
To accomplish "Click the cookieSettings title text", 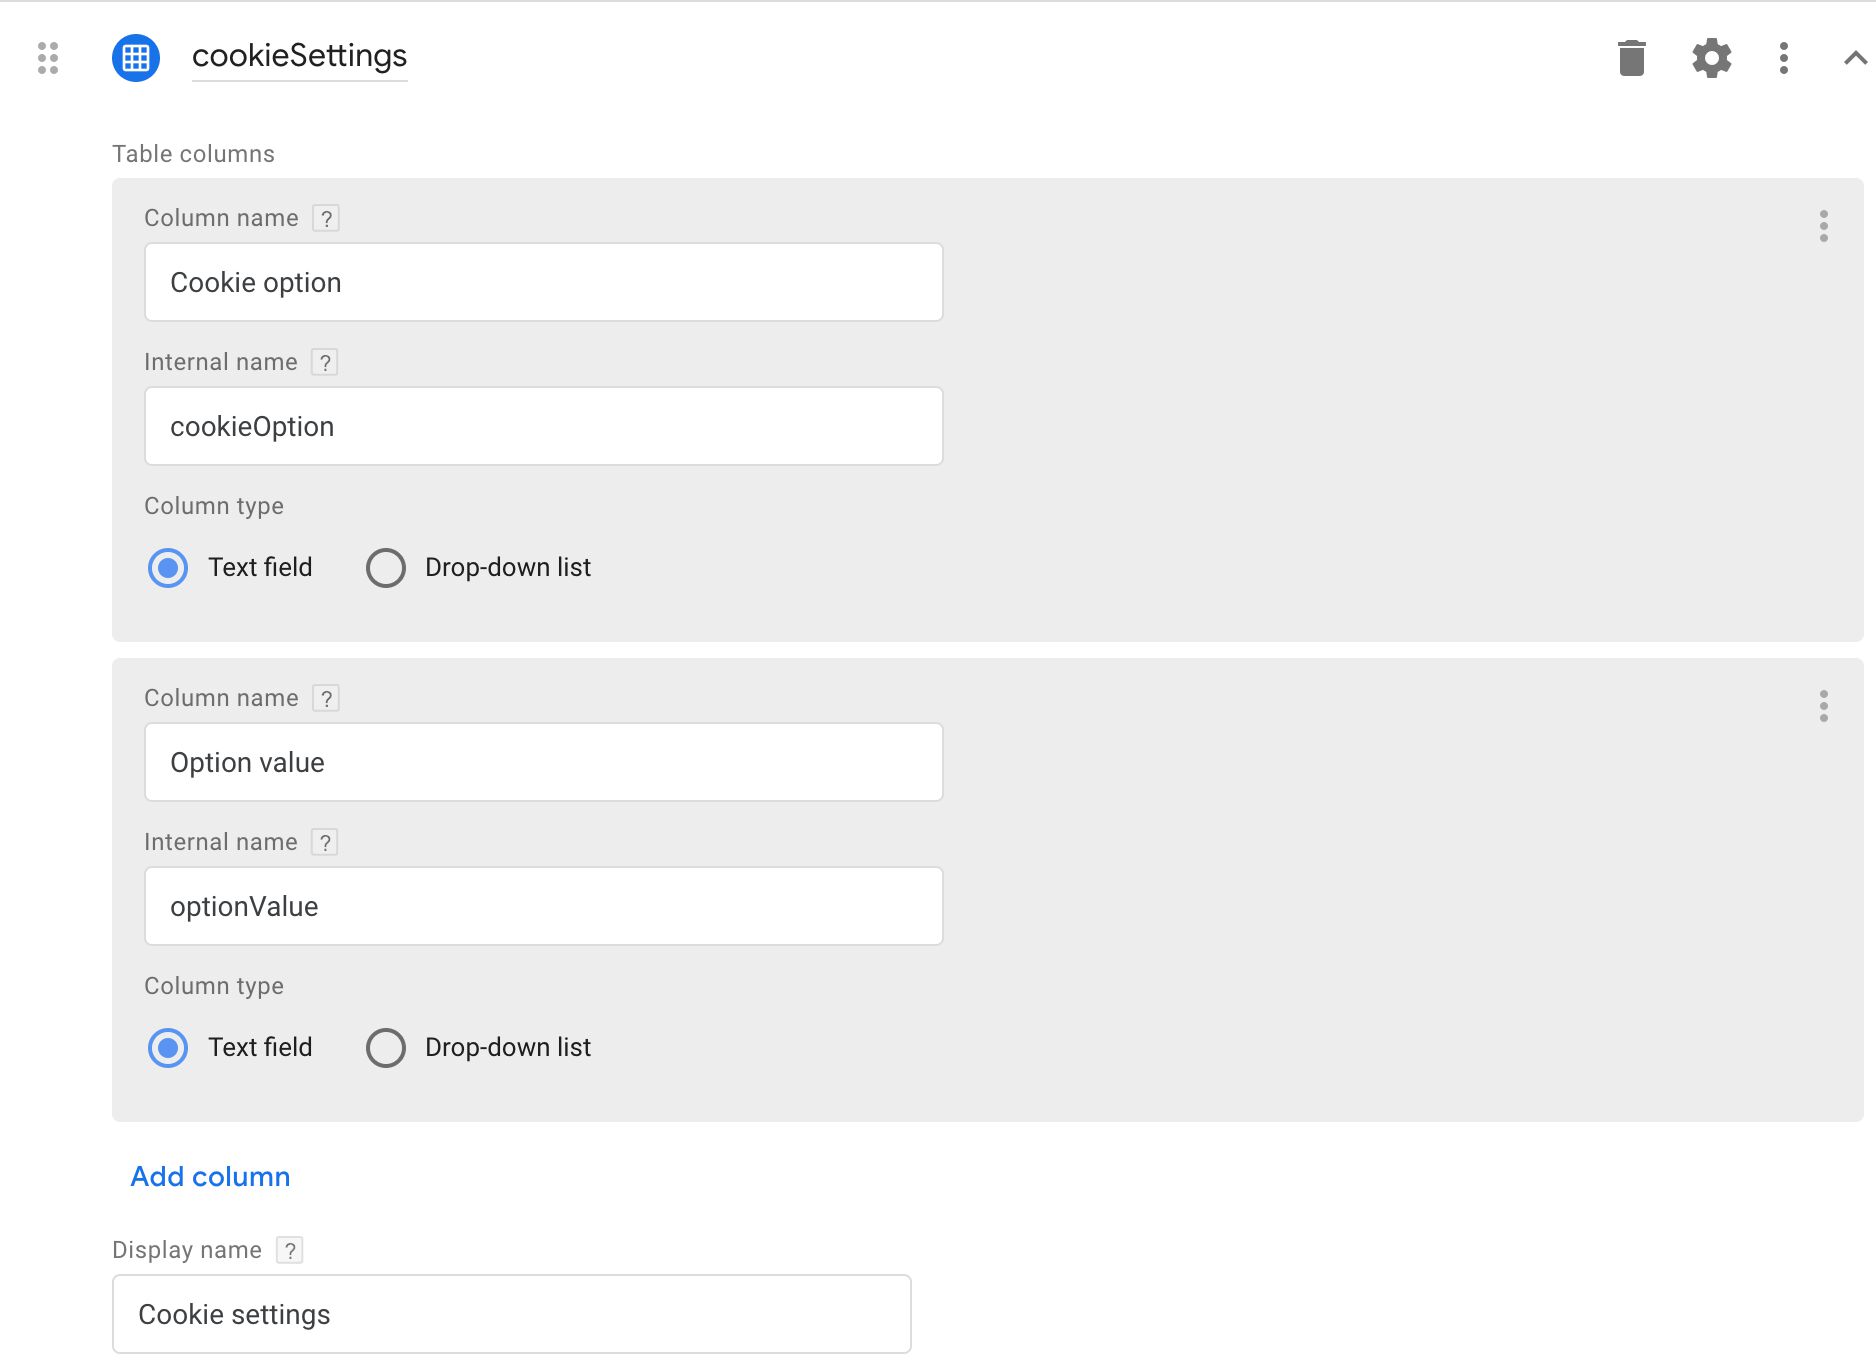I will point(299,56).
